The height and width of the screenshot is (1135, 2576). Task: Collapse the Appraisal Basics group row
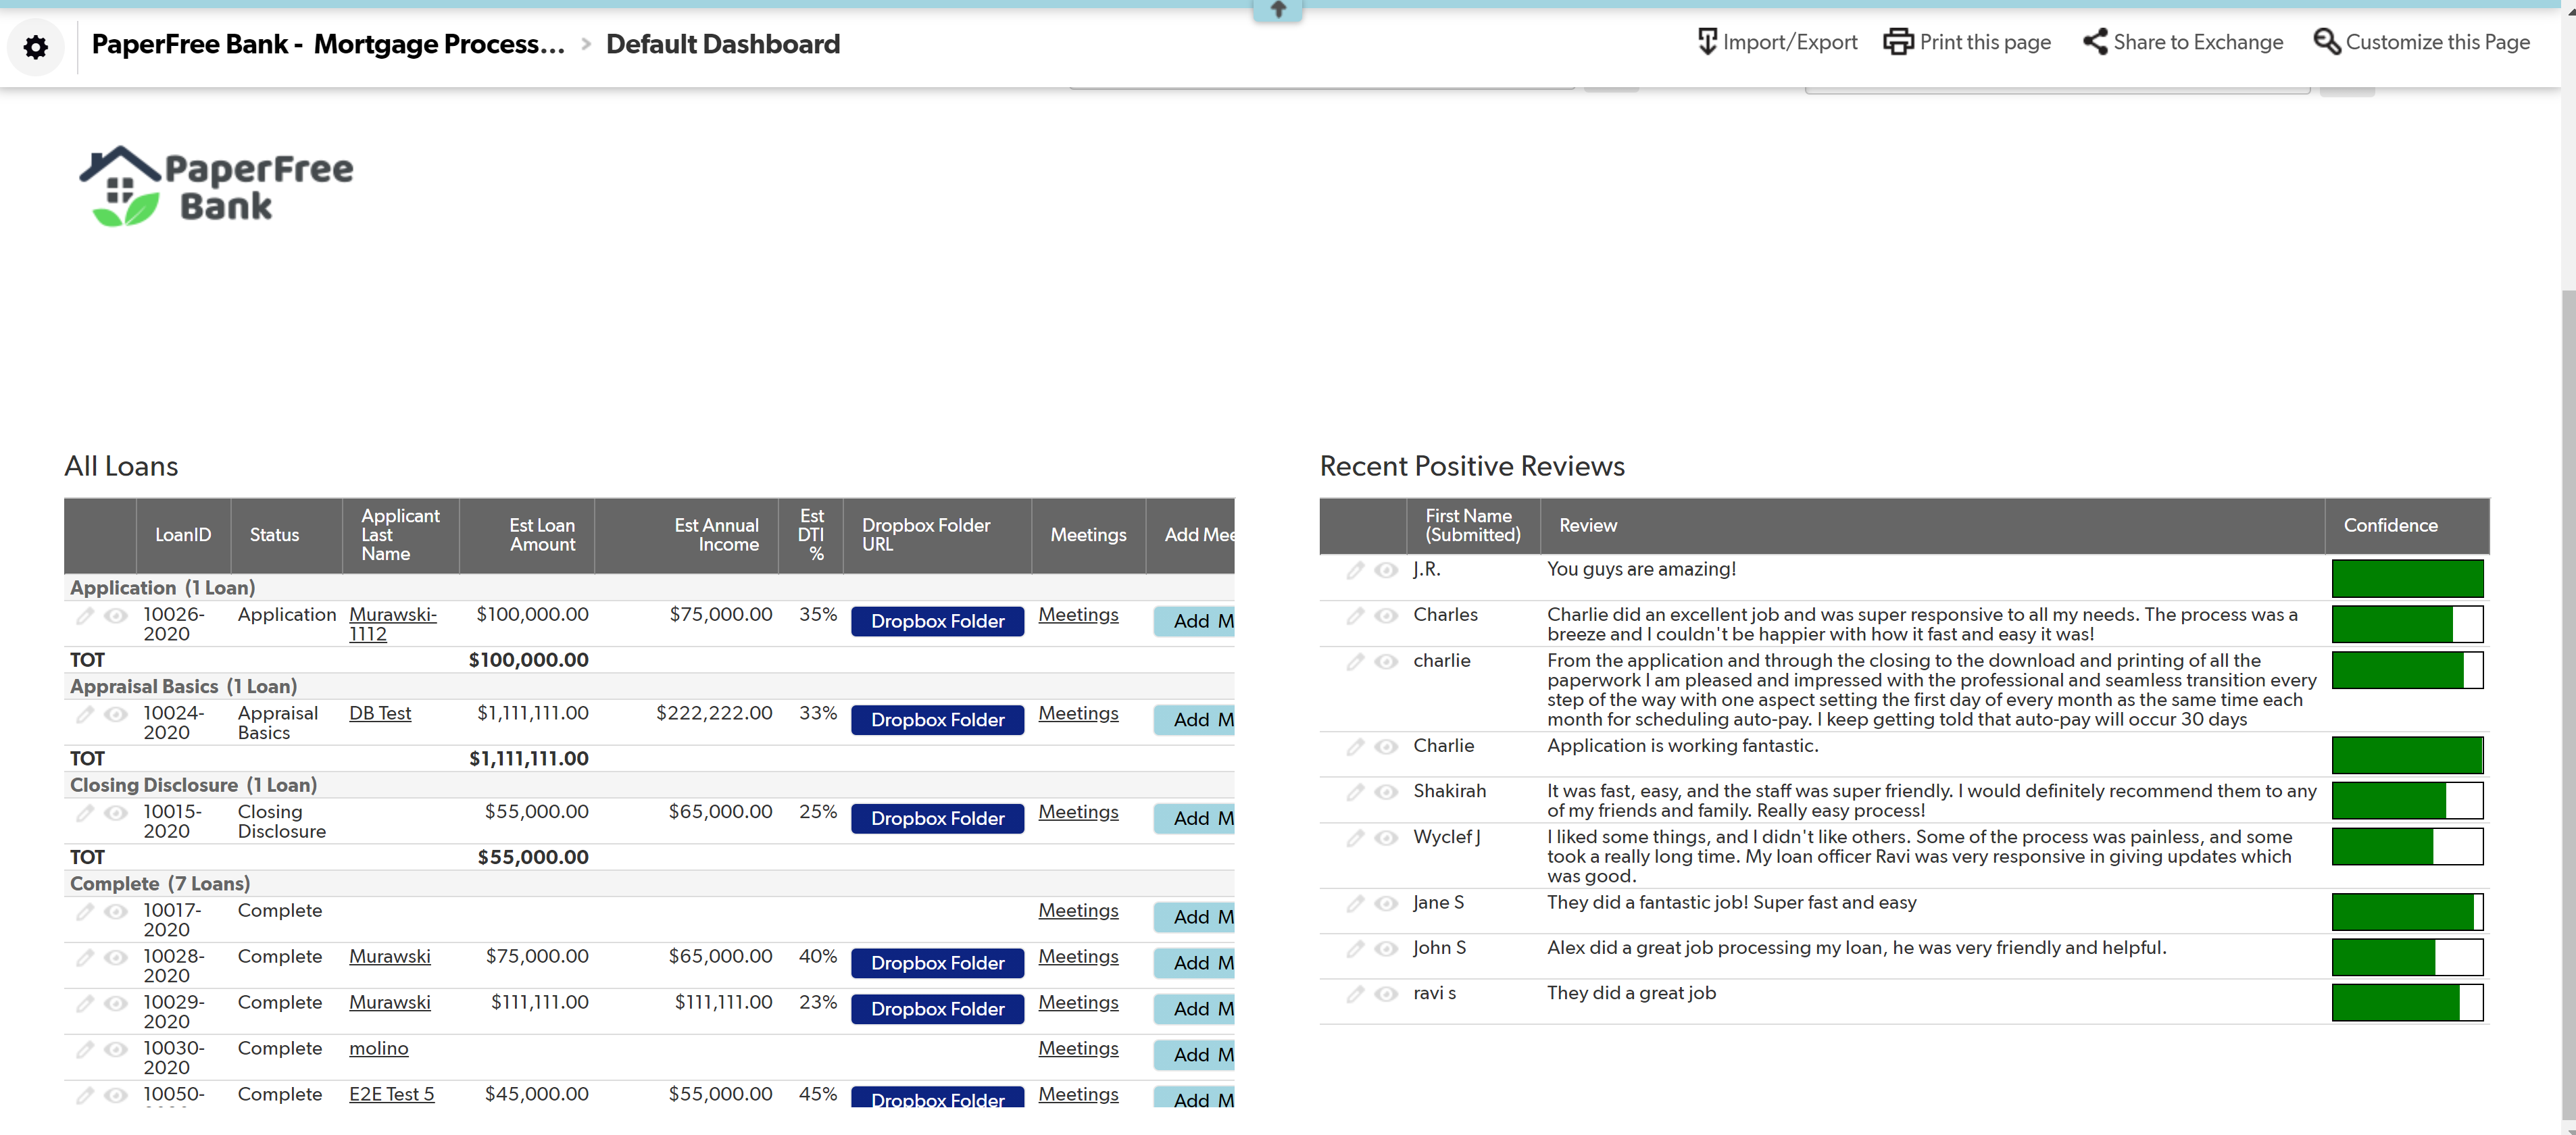click(183, 687)
